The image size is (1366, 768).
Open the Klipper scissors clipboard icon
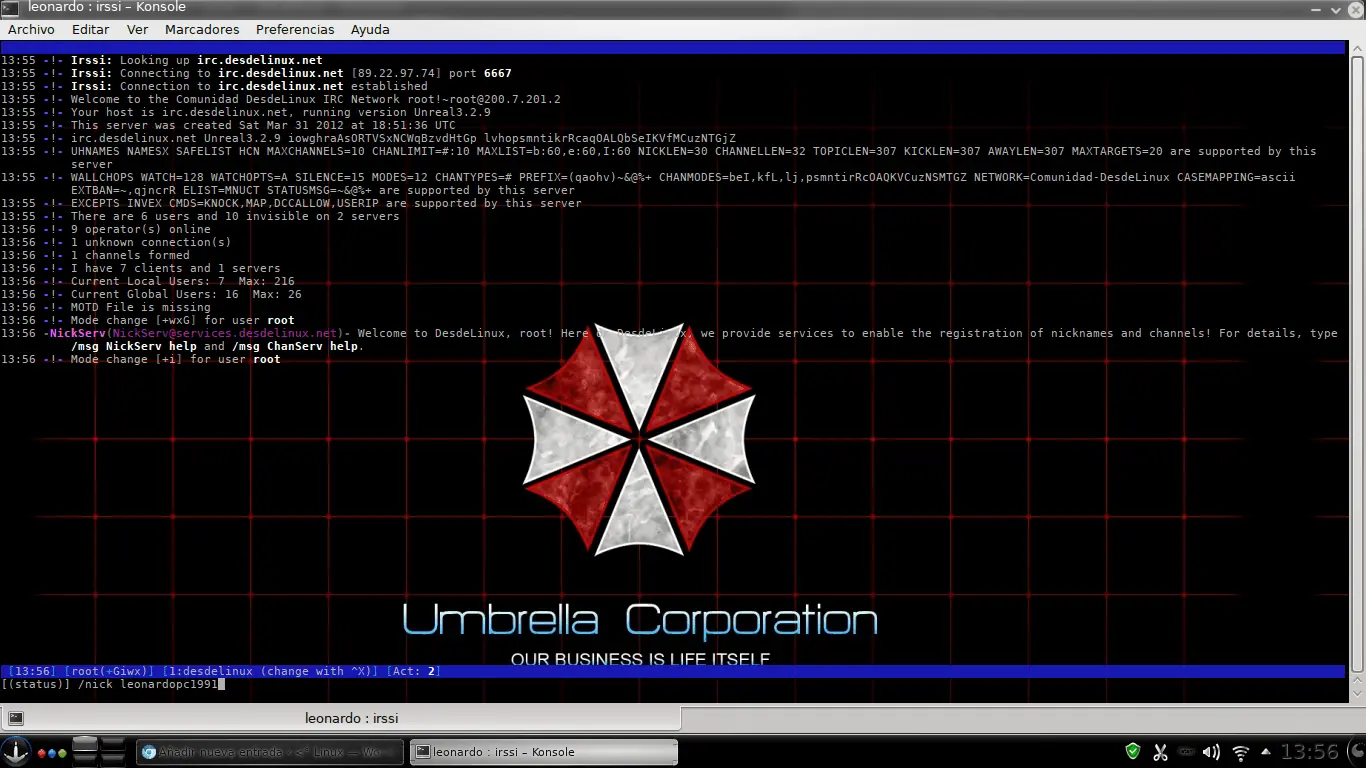pyautogui.click(x=1160, y=752)
